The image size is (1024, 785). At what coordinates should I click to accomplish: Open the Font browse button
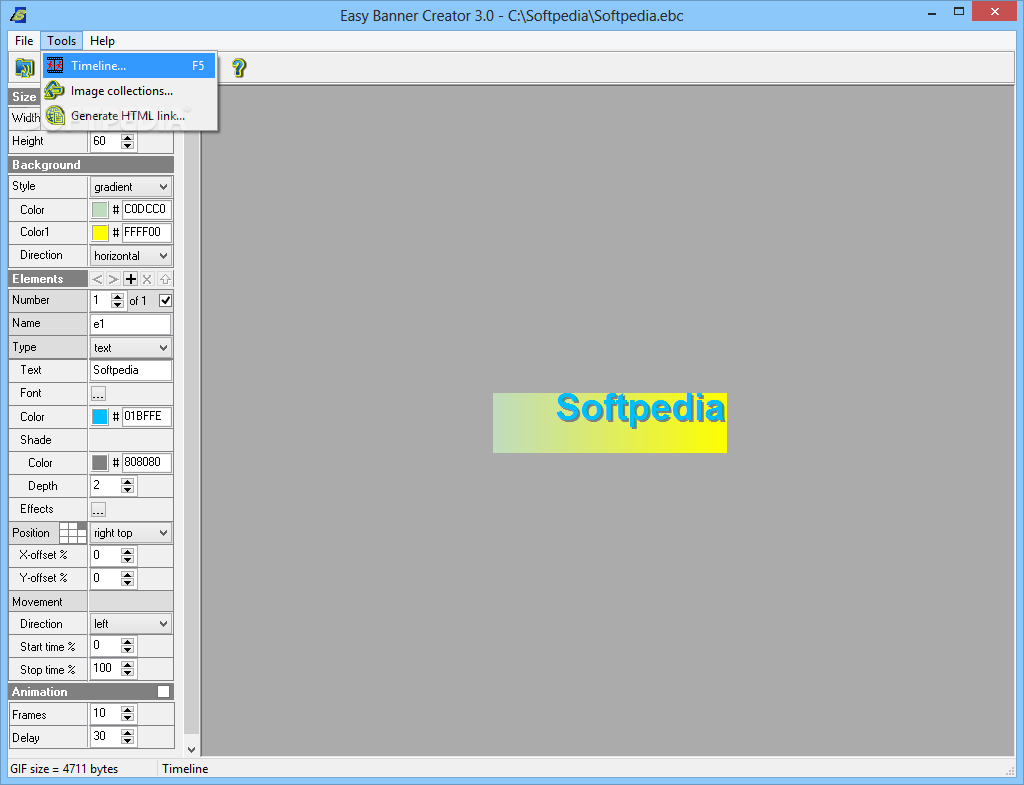tap(98, 394)
